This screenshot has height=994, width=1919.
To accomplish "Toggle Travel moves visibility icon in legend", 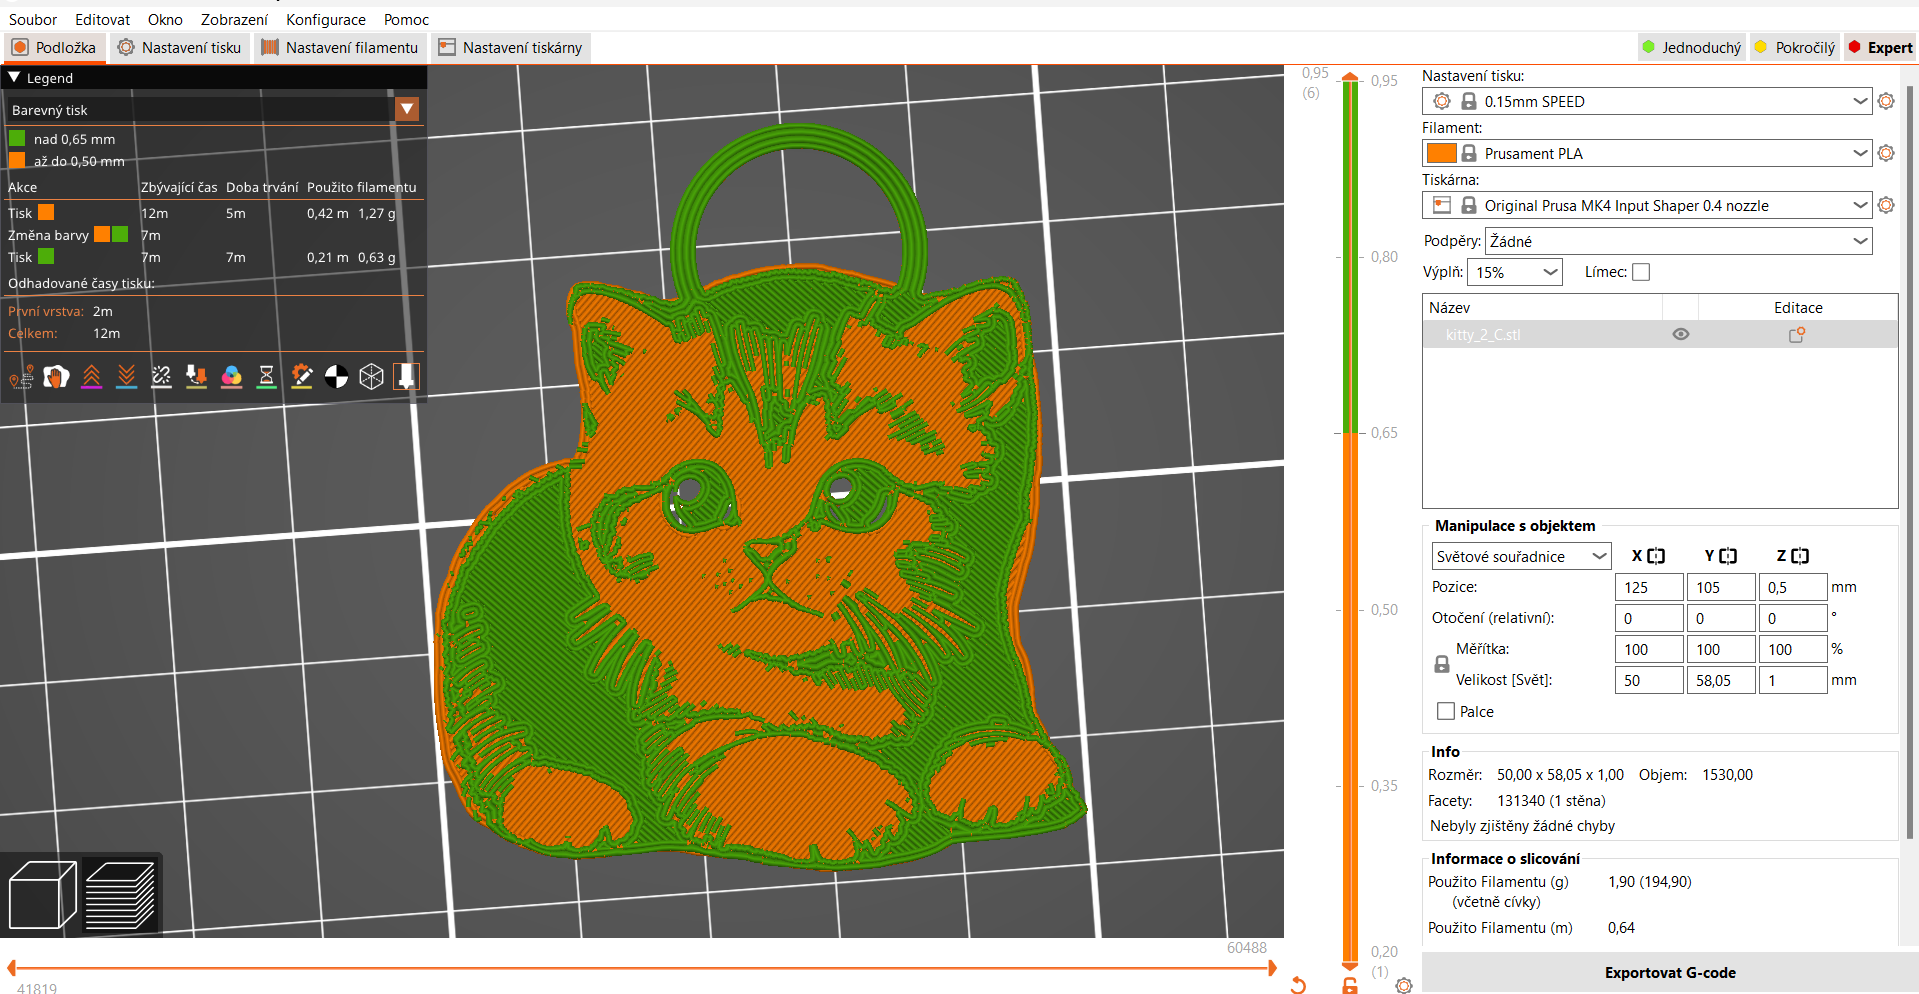I will coord(21,377).
